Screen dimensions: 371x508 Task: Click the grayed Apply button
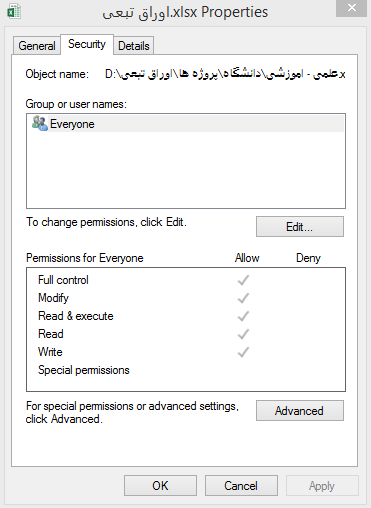(322, 486)
